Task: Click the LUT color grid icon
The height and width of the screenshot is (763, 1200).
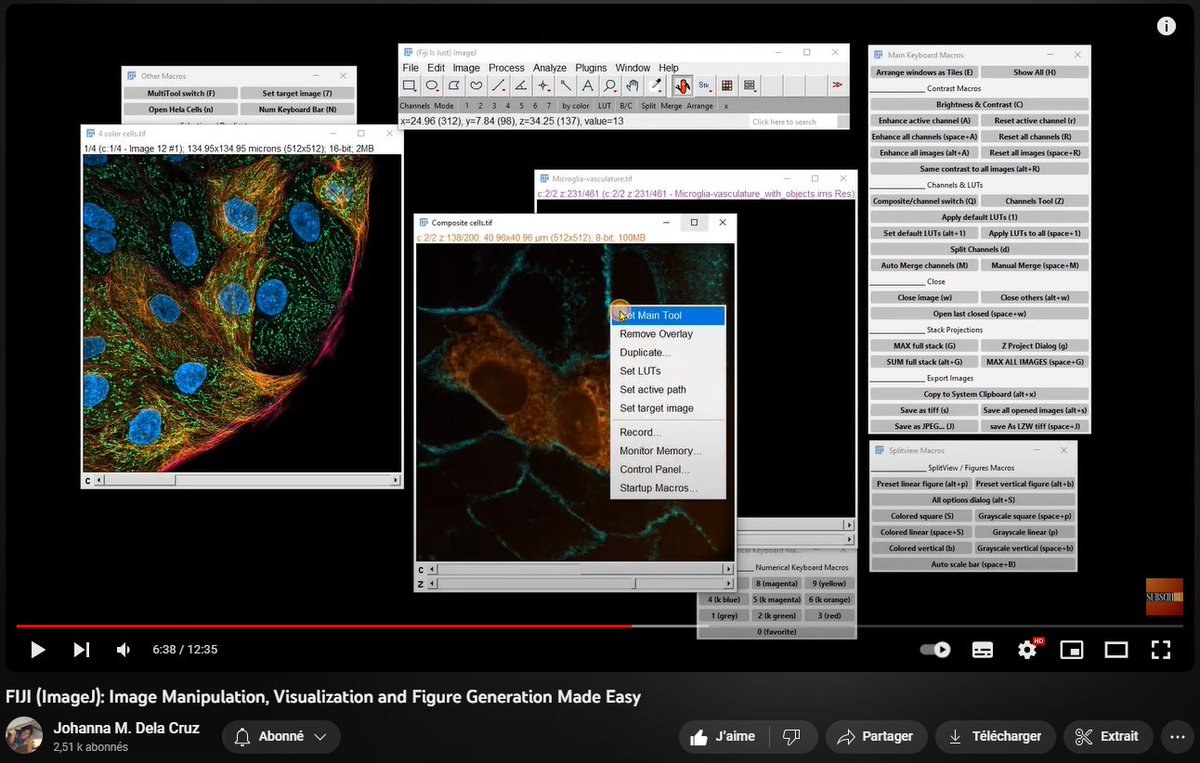Action: [x=727, y=86]
